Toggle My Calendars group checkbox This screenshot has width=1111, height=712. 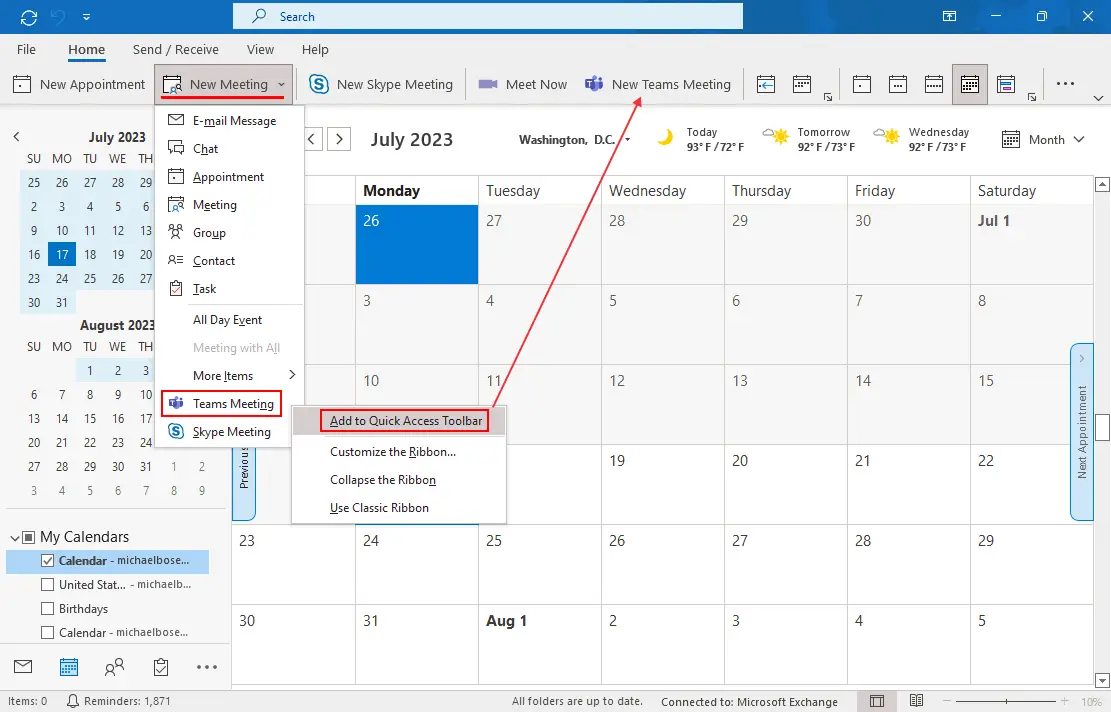tap(28, 537)
